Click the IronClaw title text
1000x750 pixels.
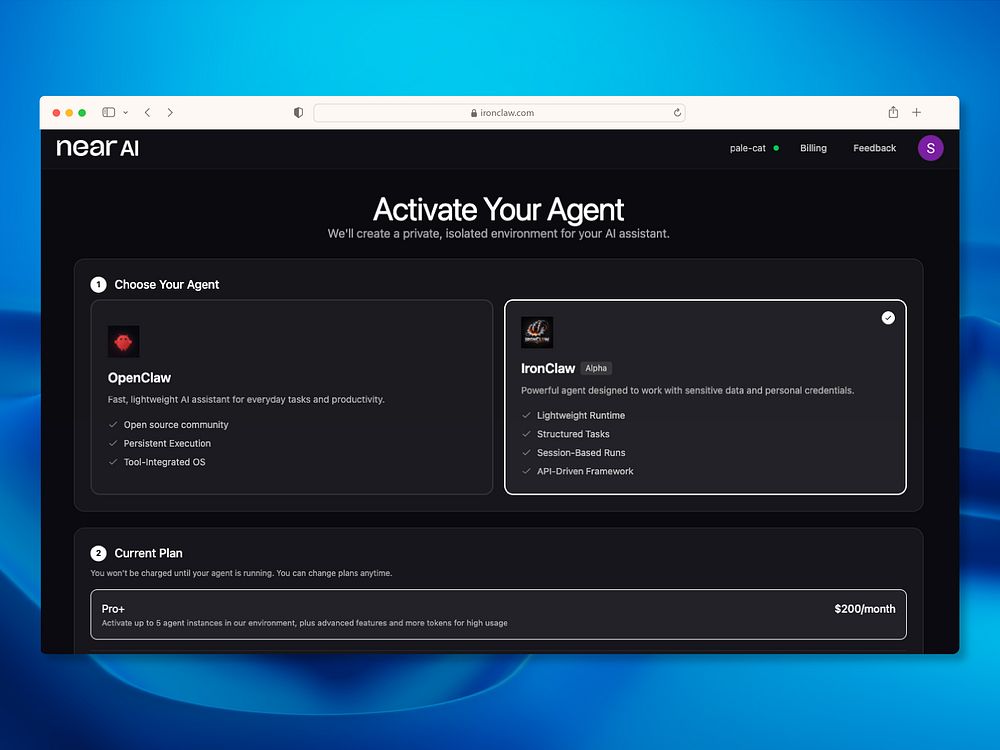click(x=548, y=368)
